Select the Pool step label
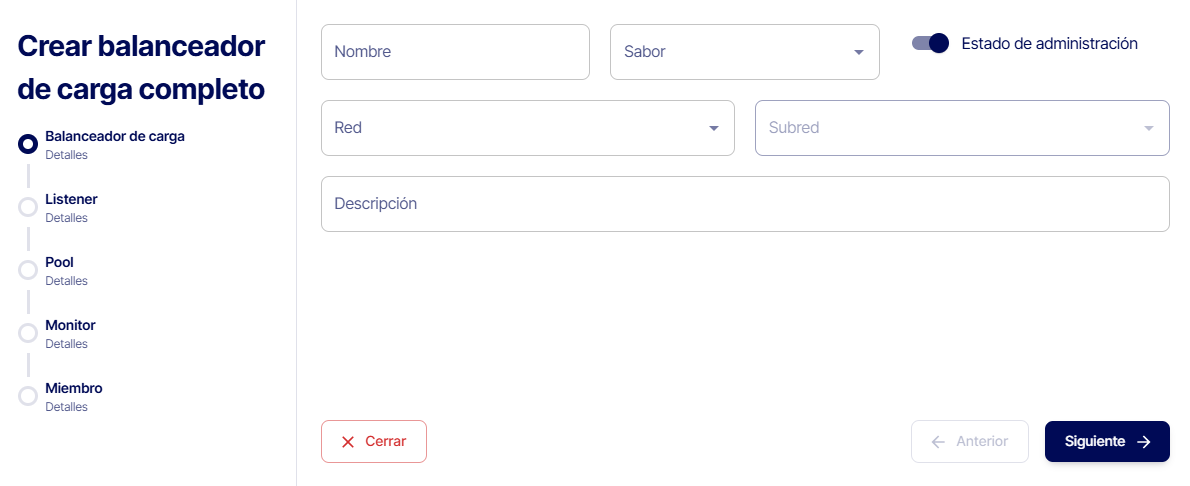This screenshot has width=1190, height=486. pyautogui.click(x=59, y=262)
